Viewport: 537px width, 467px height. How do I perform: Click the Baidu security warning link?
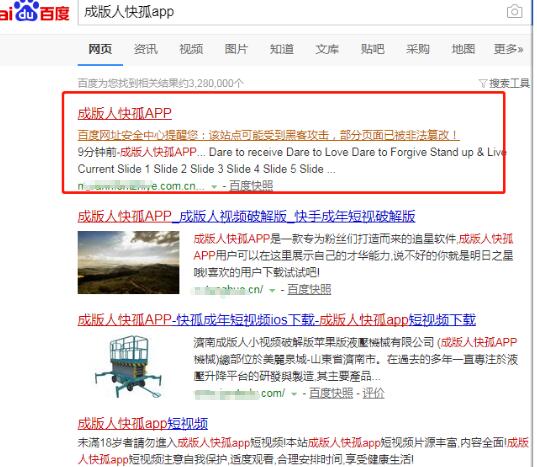point(268,135)
